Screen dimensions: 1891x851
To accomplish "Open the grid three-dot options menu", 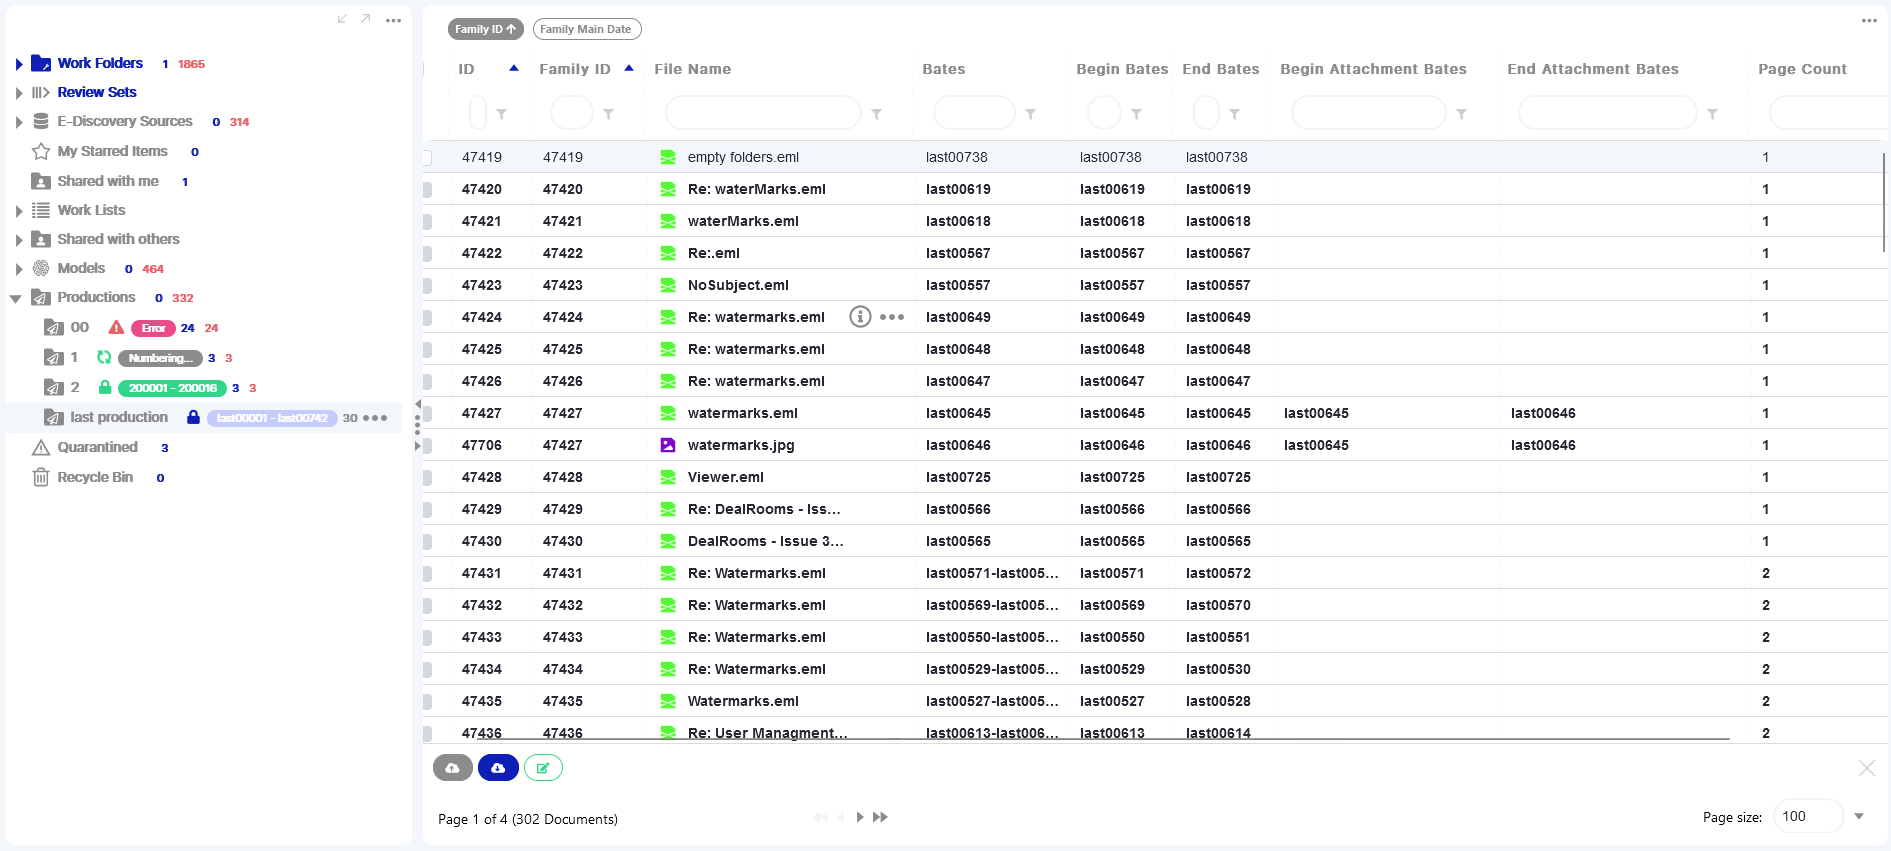I will coord(1869,20).
